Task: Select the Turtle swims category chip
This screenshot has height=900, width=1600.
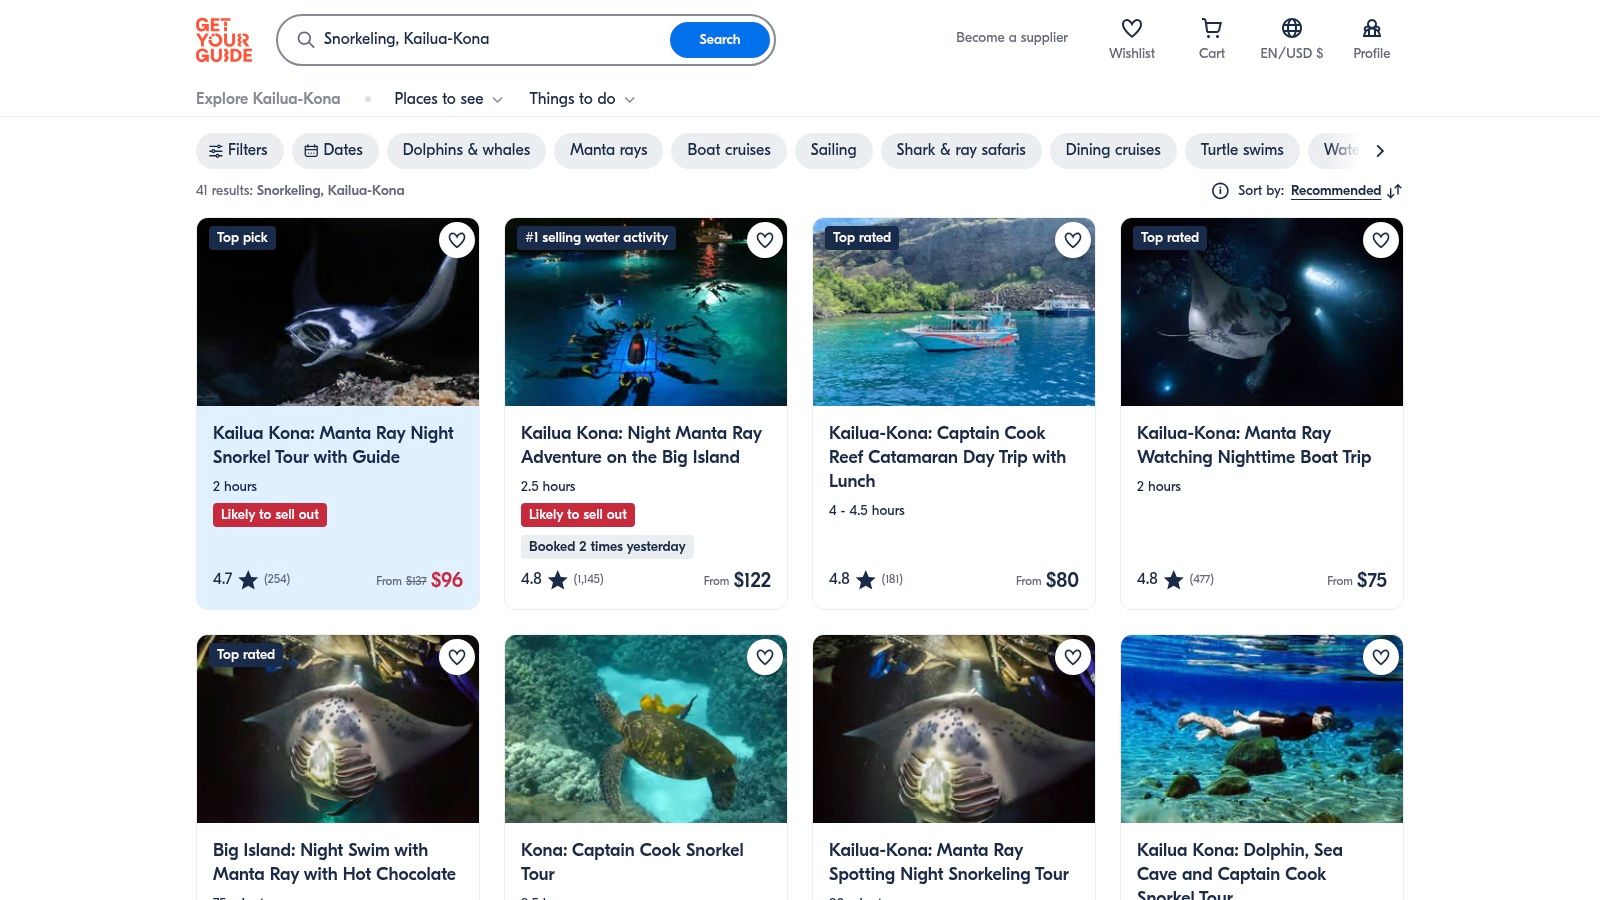Action: pos(1242,150)
